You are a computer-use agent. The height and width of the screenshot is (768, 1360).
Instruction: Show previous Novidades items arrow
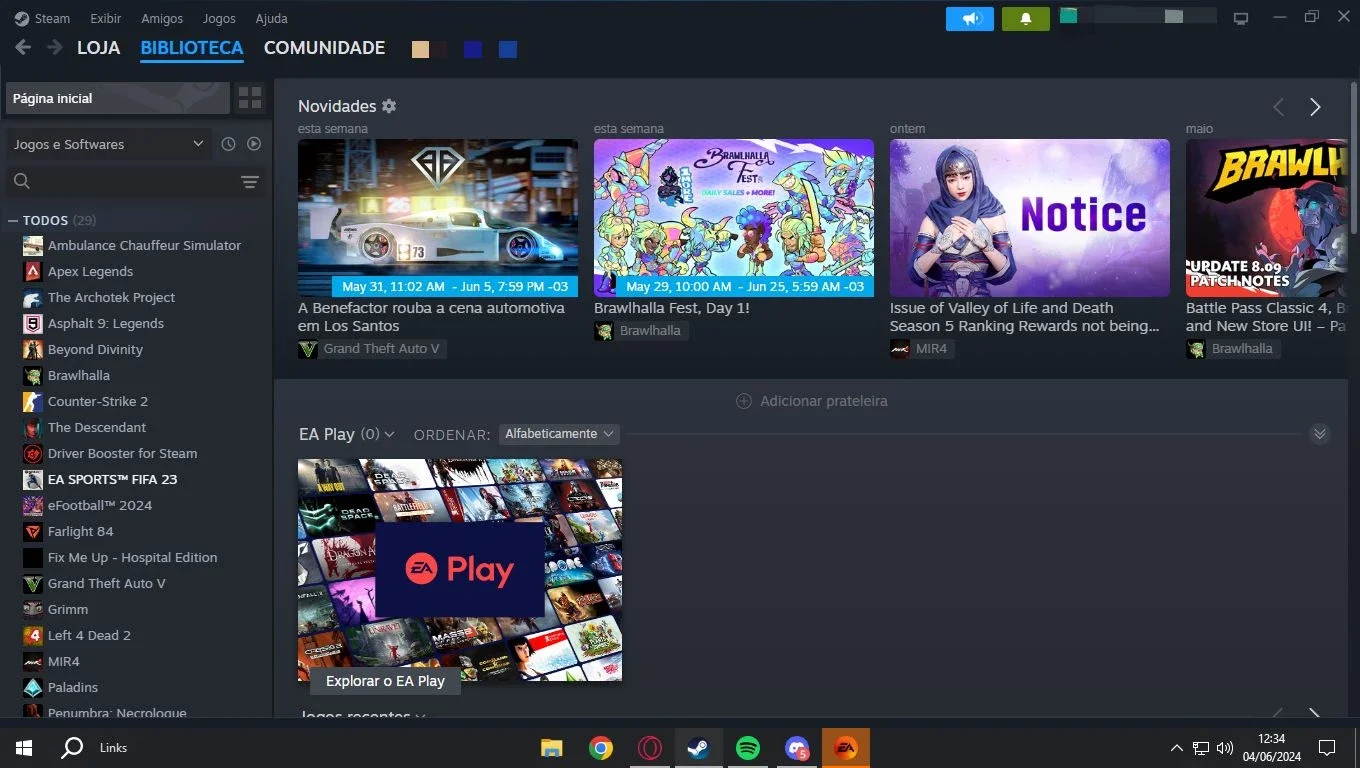click(x=1278, y=107)
